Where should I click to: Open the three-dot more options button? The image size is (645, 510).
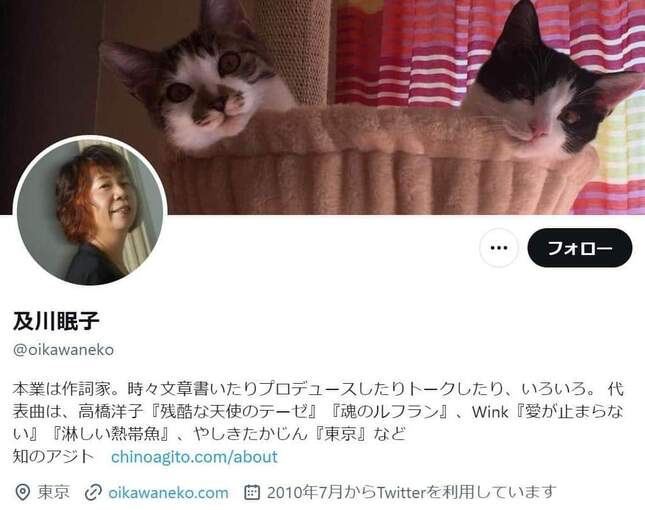coord(499,248)
